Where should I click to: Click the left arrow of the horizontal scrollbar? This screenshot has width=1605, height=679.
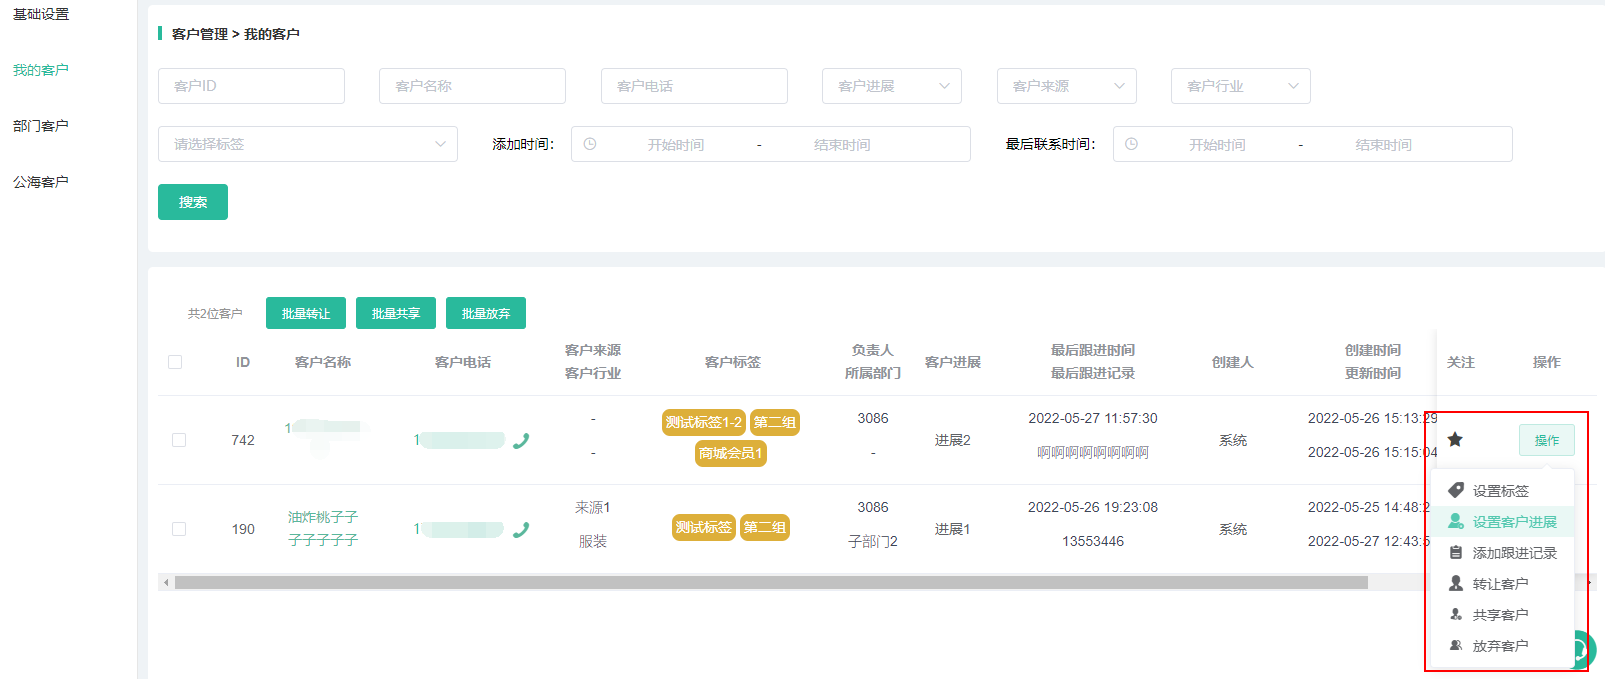[x=166, y=582]
